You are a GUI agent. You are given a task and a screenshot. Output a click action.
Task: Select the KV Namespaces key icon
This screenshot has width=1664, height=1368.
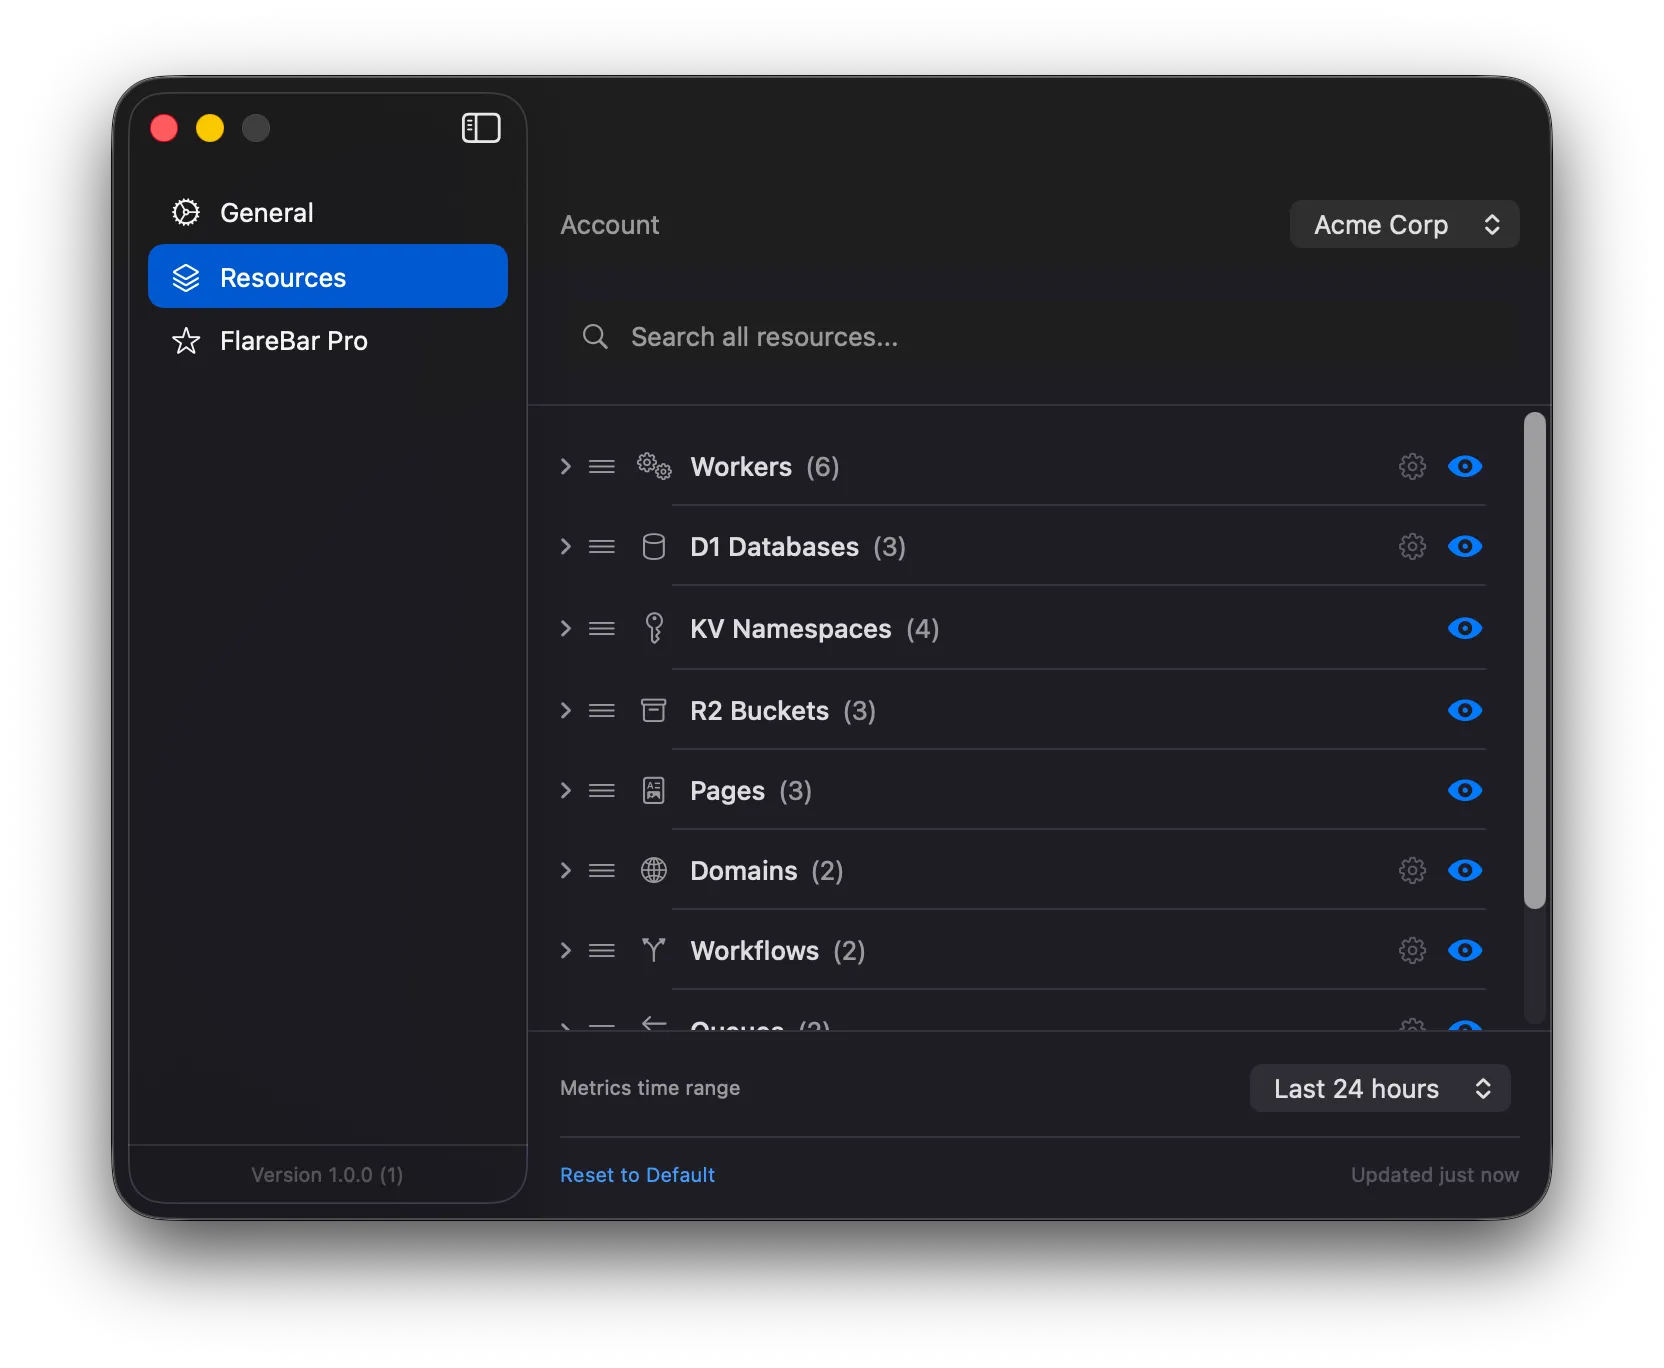pyautogui.click(x=653, y=629)
